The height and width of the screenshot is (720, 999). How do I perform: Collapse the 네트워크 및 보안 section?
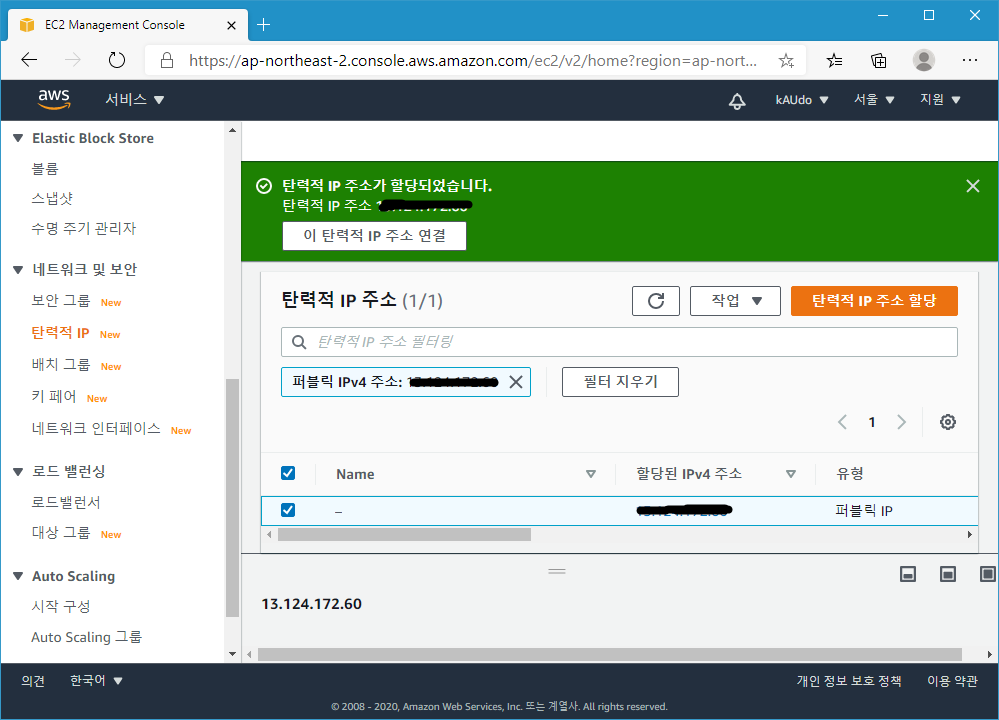click(x=18, y=270)
